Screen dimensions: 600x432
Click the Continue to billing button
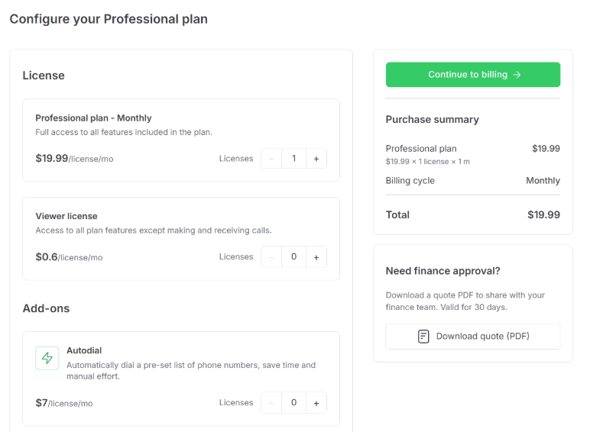point(473,75)
